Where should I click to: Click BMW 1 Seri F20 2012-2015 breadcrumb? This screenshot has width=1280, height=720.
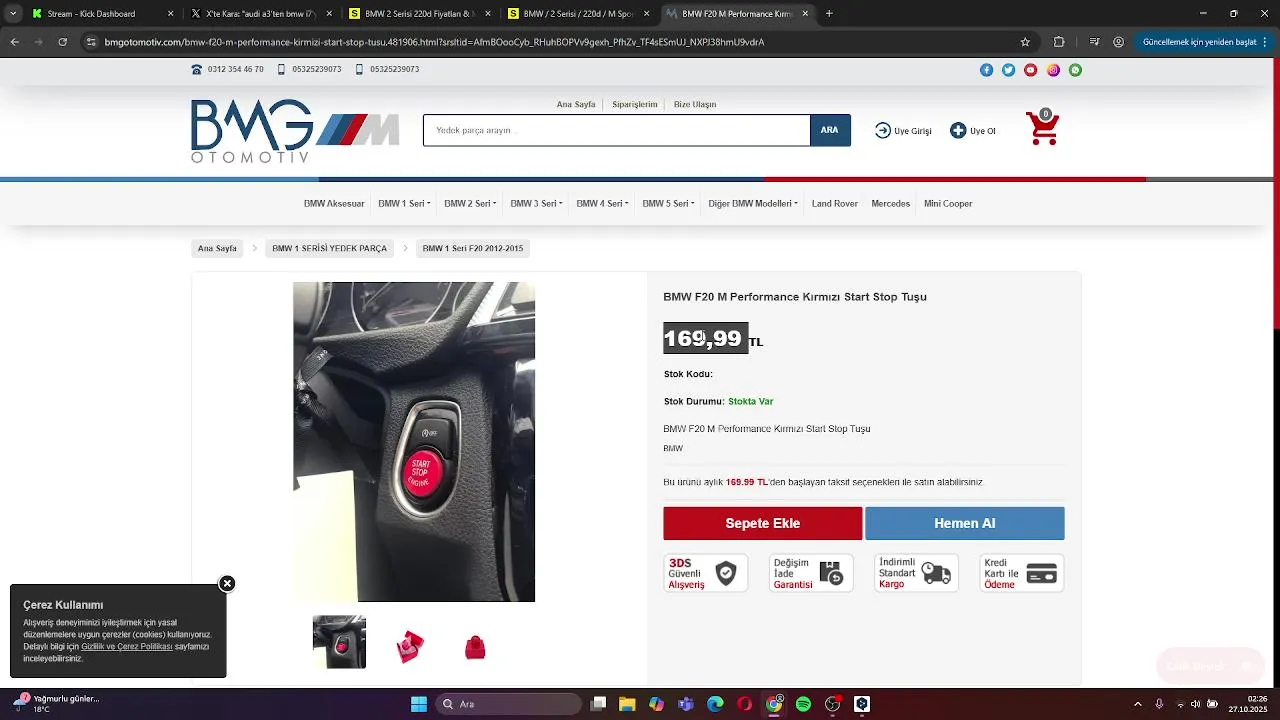(x=472, y=248)
